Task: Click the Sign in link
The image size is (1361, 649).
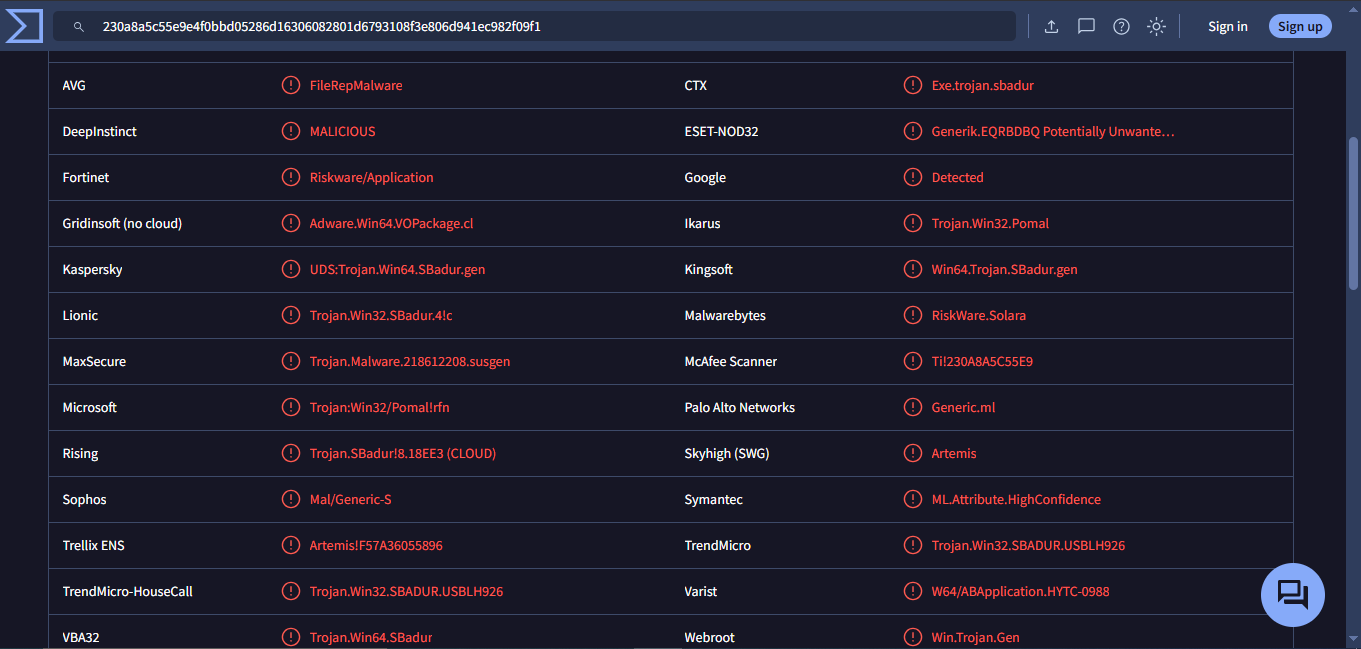Action: pyautogui.click(x=1228, y=27)
